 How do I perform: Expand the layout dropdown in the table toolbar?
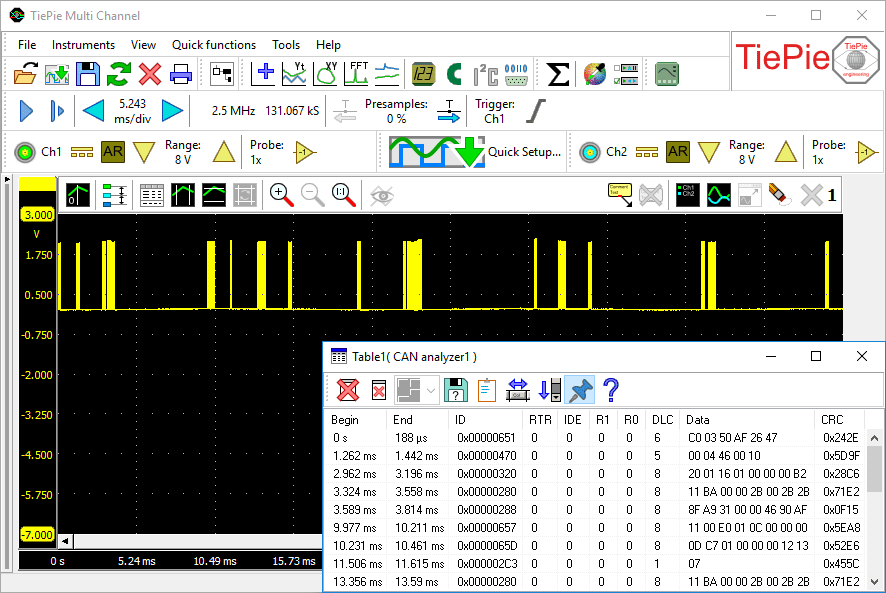431,389
